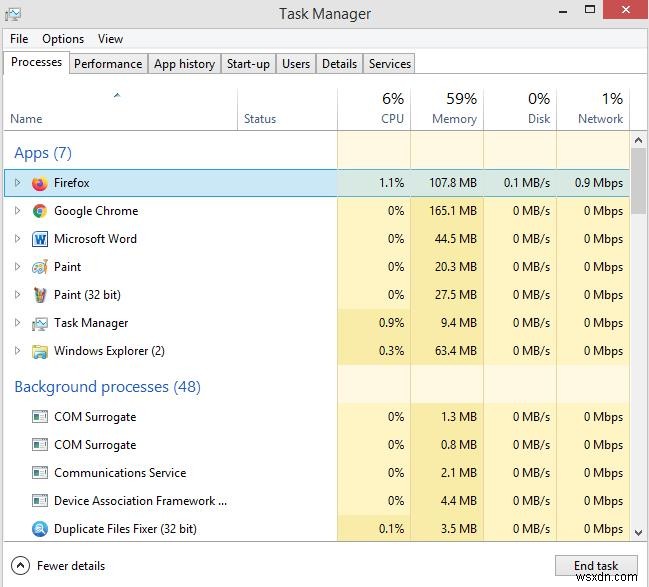Click the scrollbar down arrow
649x587 pixels.
click(x=638, y=532)
